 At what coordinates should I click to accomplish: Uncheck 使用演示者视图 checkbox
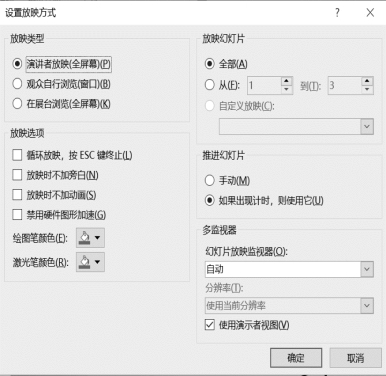coord(210,324)
